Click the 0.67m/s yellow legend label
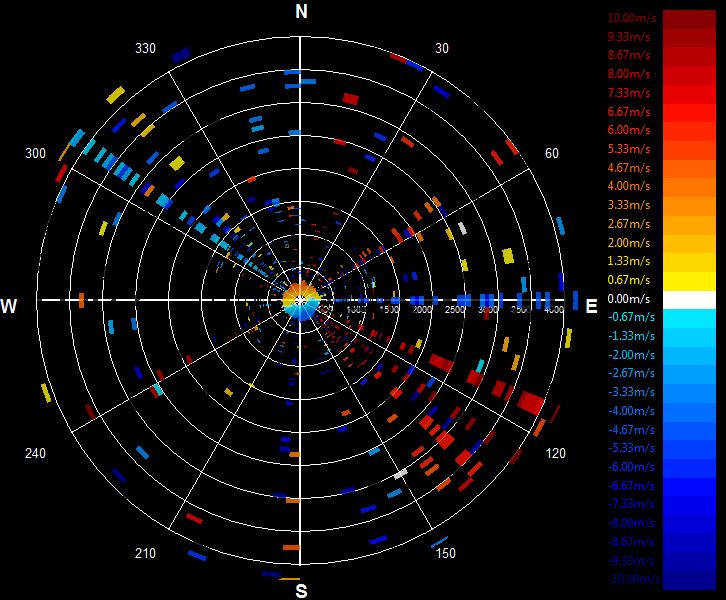The height and width of the screenshot is (600, 726). click(629, 280)
